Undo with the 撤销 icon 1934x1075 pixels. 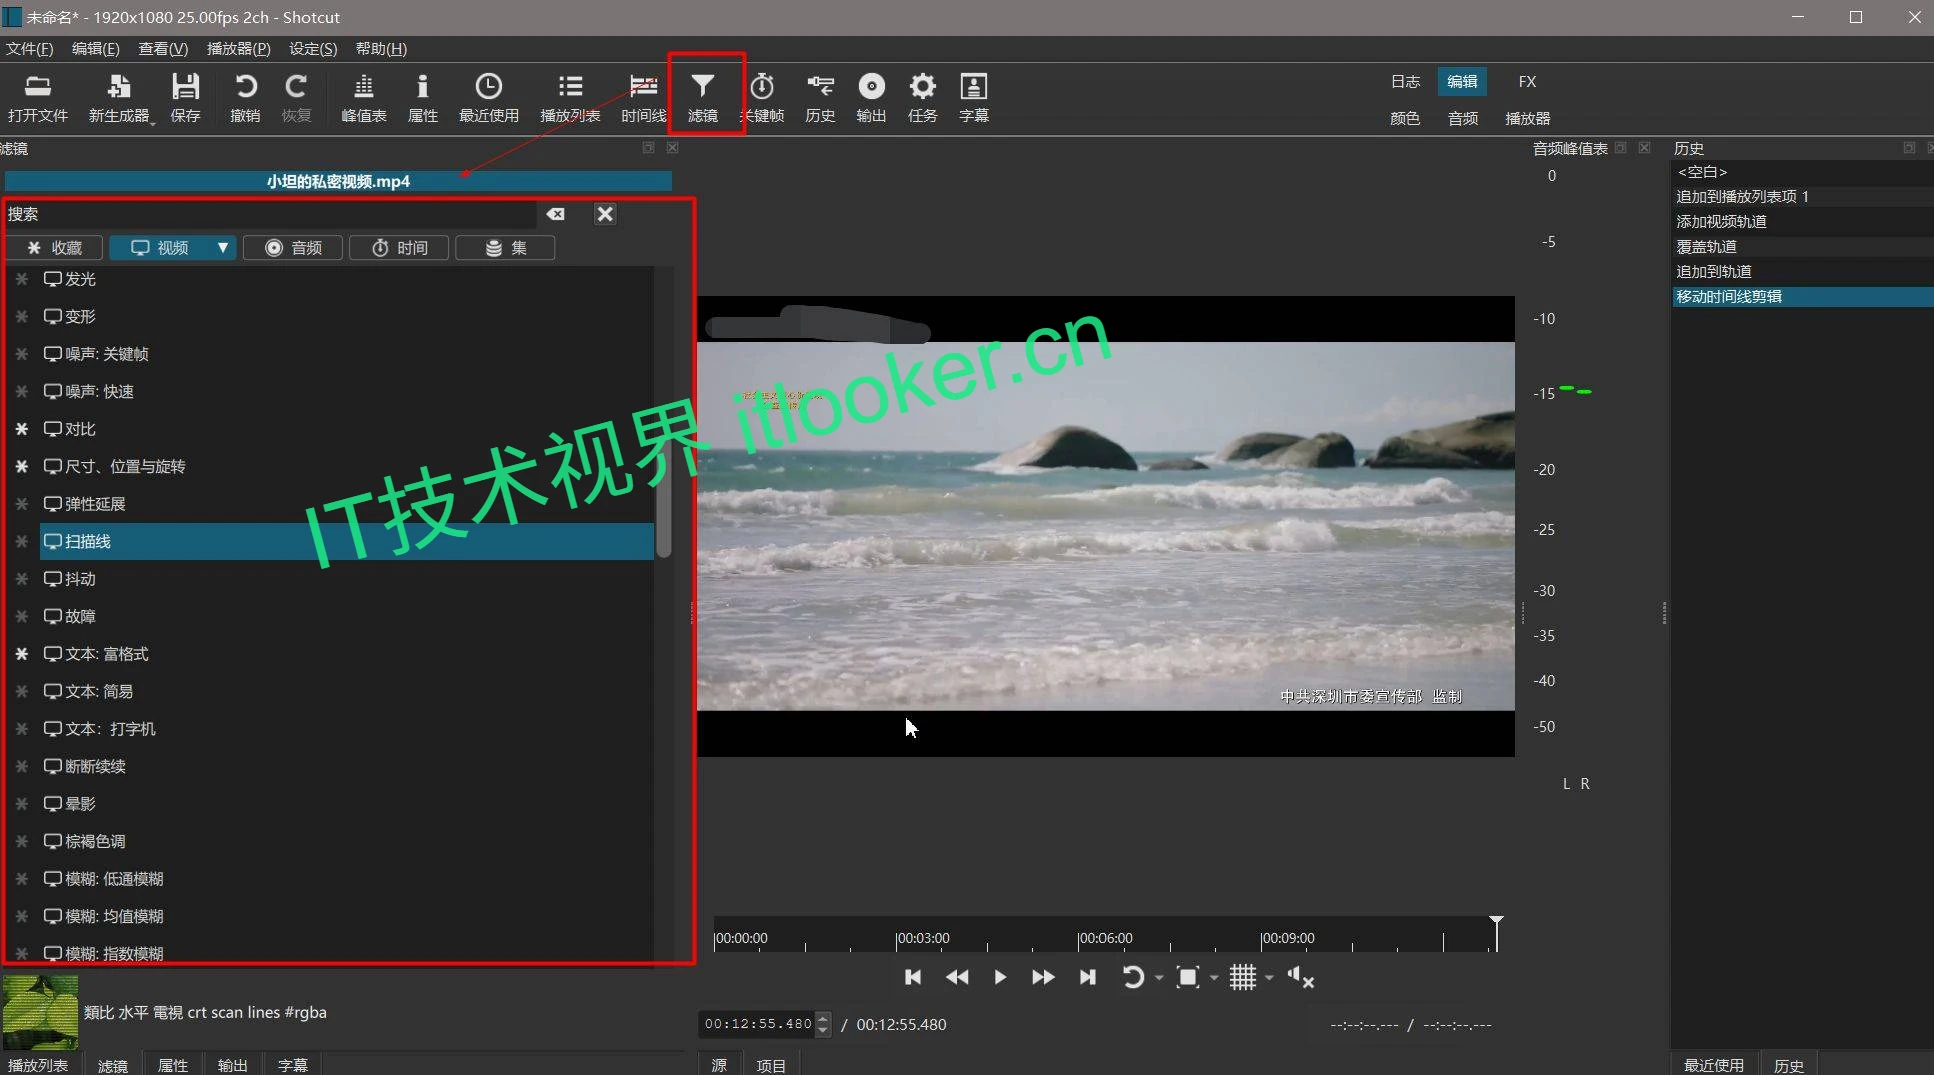245,98
